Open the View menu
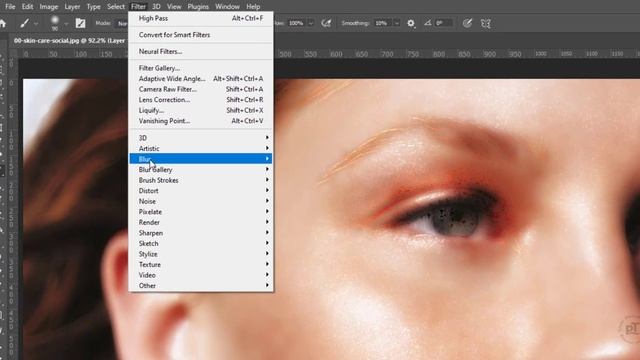Screen dimensions: 640x360 click(174, 7)
